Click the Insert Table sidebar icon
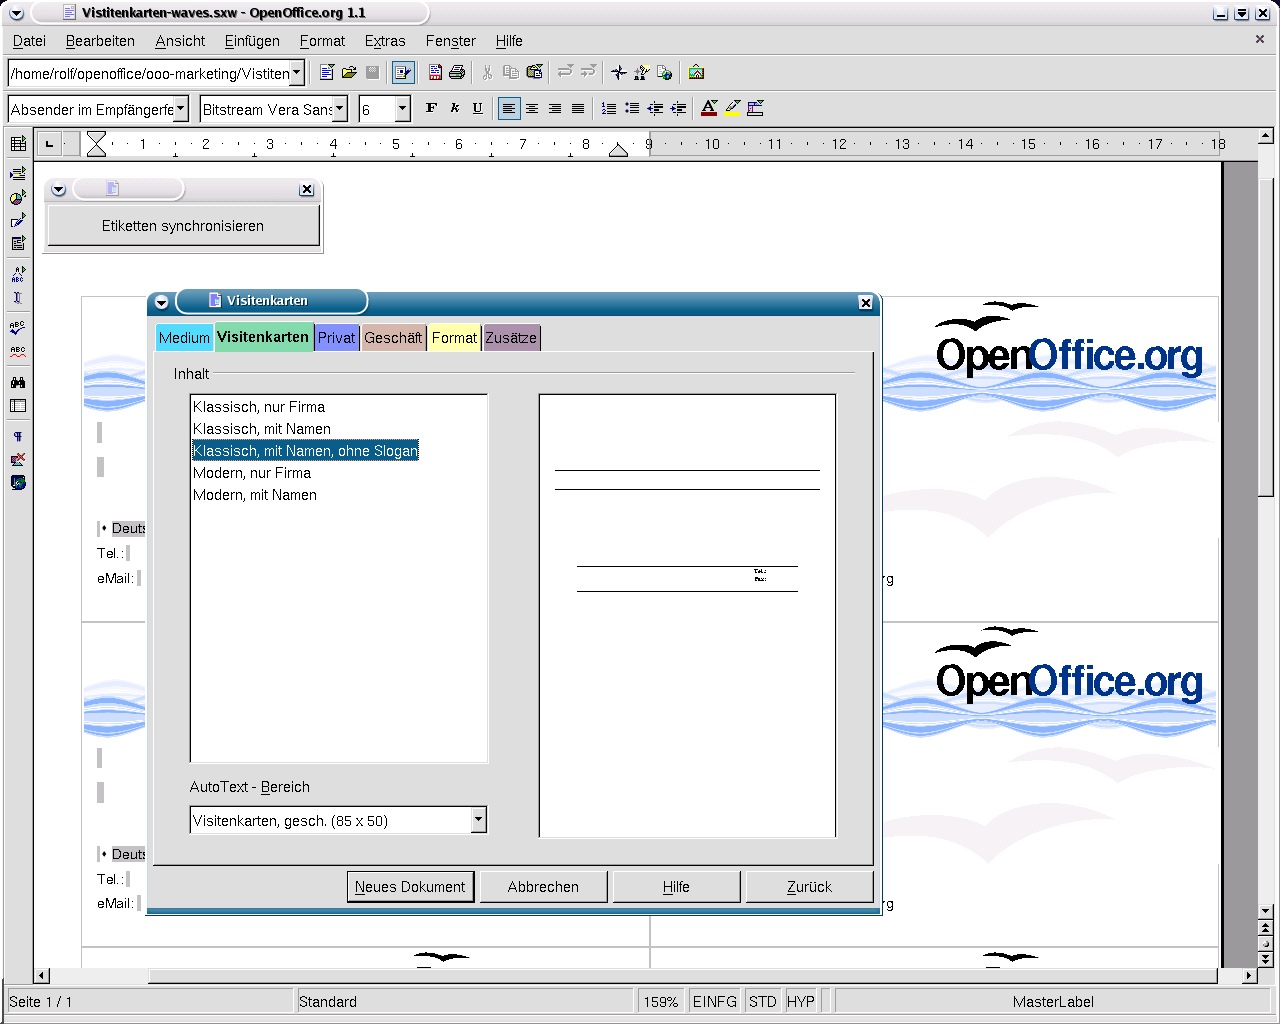 pos(18,144)
